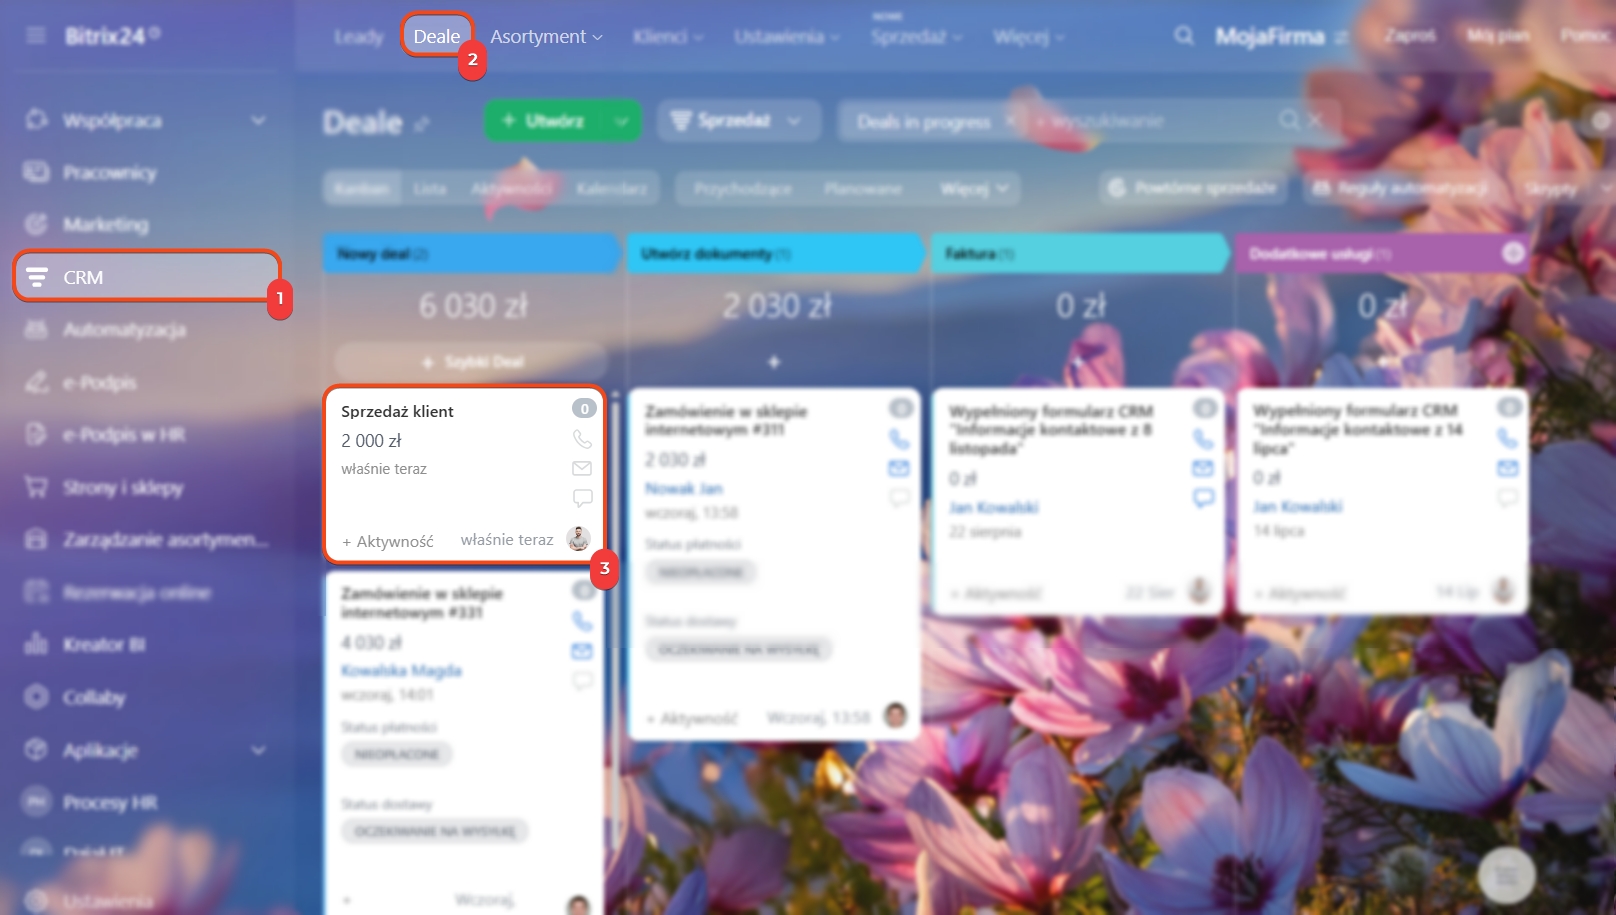Add activity via + Aktywność on Sprzedaż klient
The image size is (1616, 915).
pos(388,541)
